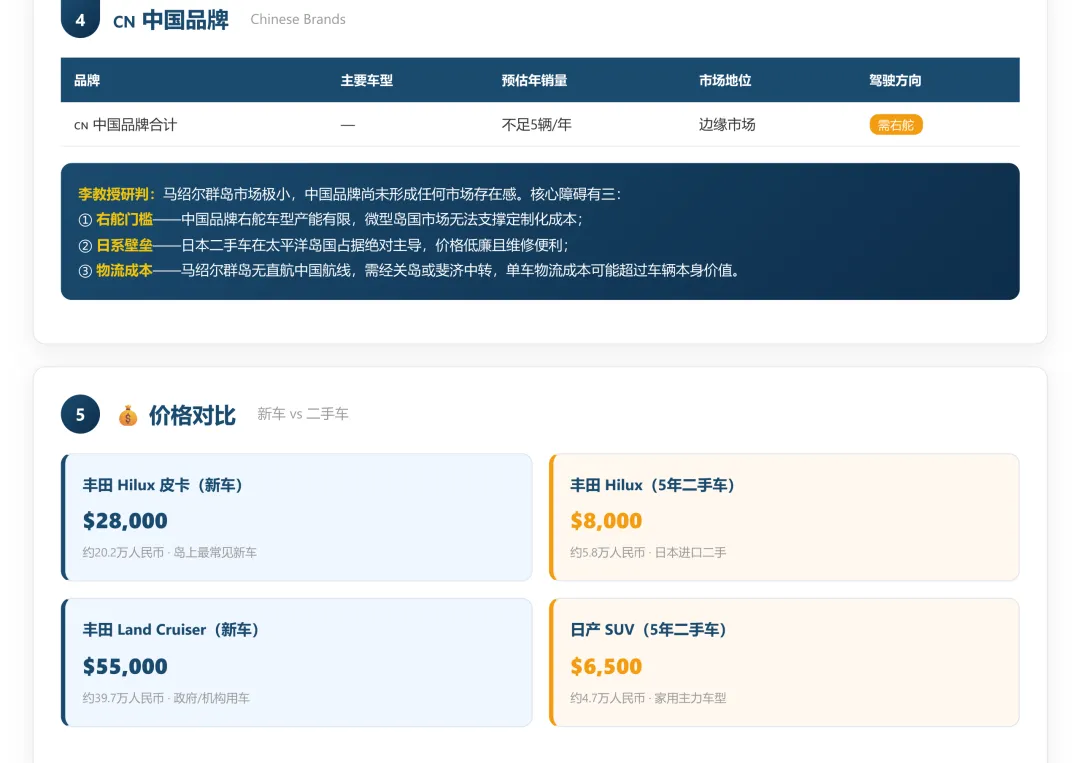Click the 约20.2万人民币 note
This screenshot has height=763, width=1080.
123,552
